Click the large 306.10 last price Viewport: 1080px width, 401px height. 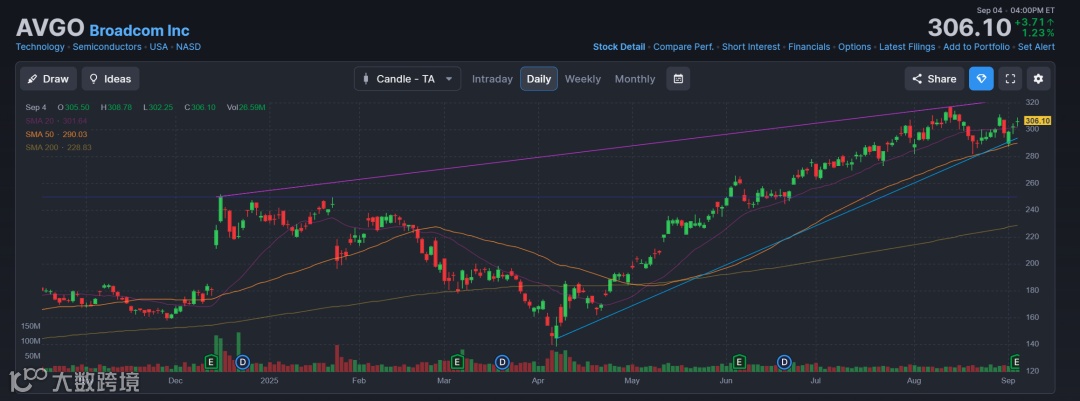968,28
